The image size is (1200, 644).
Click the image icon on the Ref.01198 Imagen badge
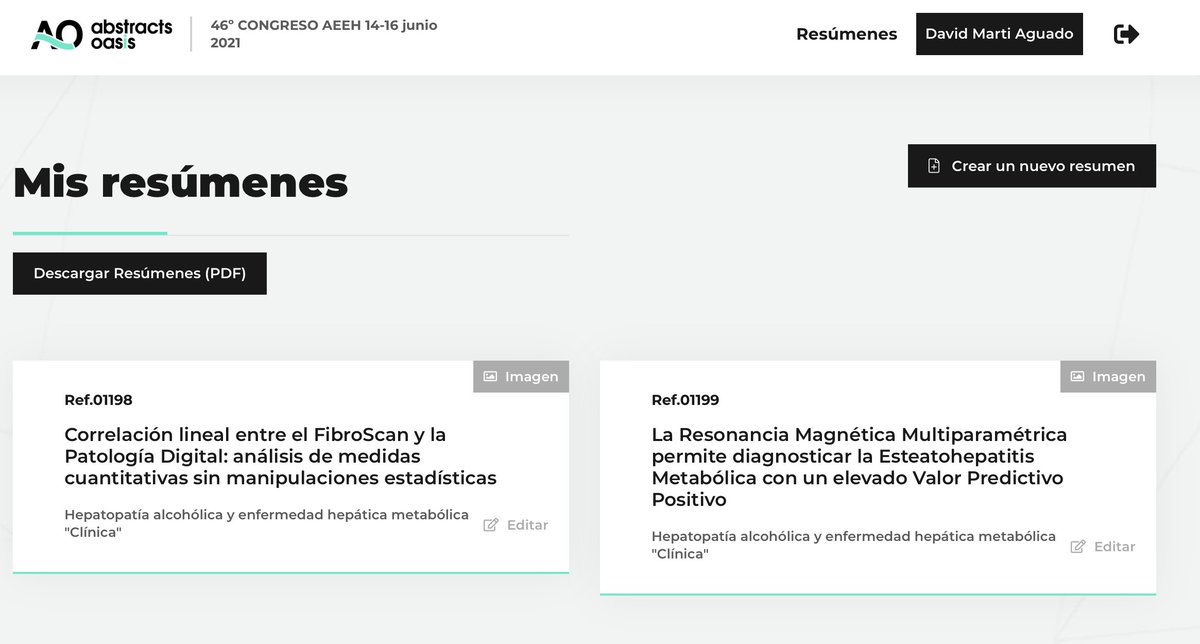pyautogui.click(x=489, y=376)
